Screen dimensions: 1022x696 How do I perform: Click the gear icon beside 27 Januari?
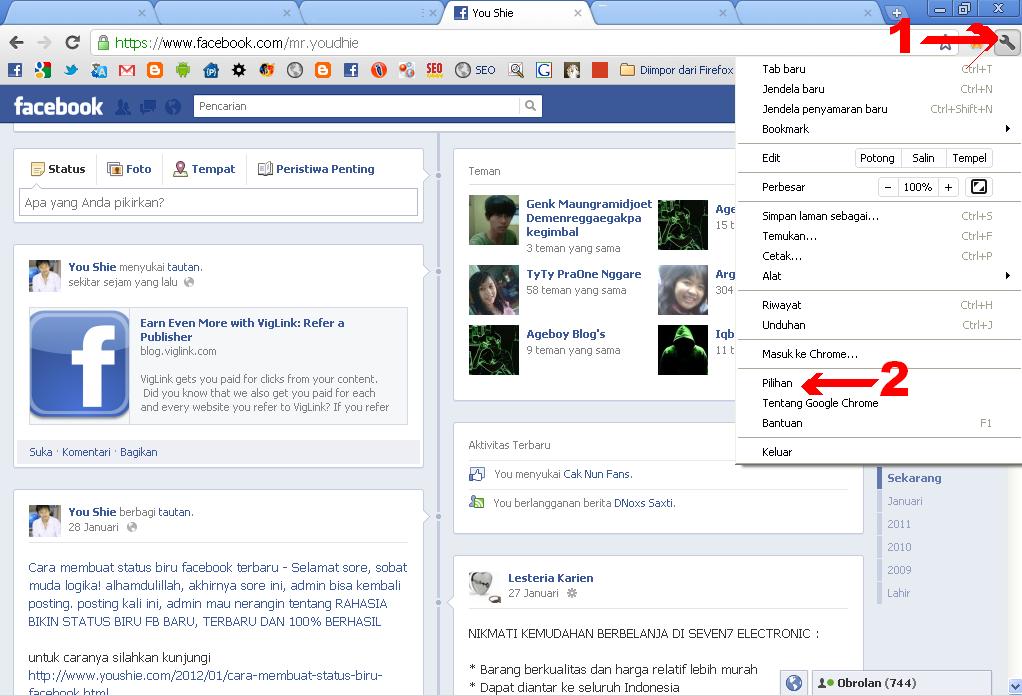coord(572,593)
